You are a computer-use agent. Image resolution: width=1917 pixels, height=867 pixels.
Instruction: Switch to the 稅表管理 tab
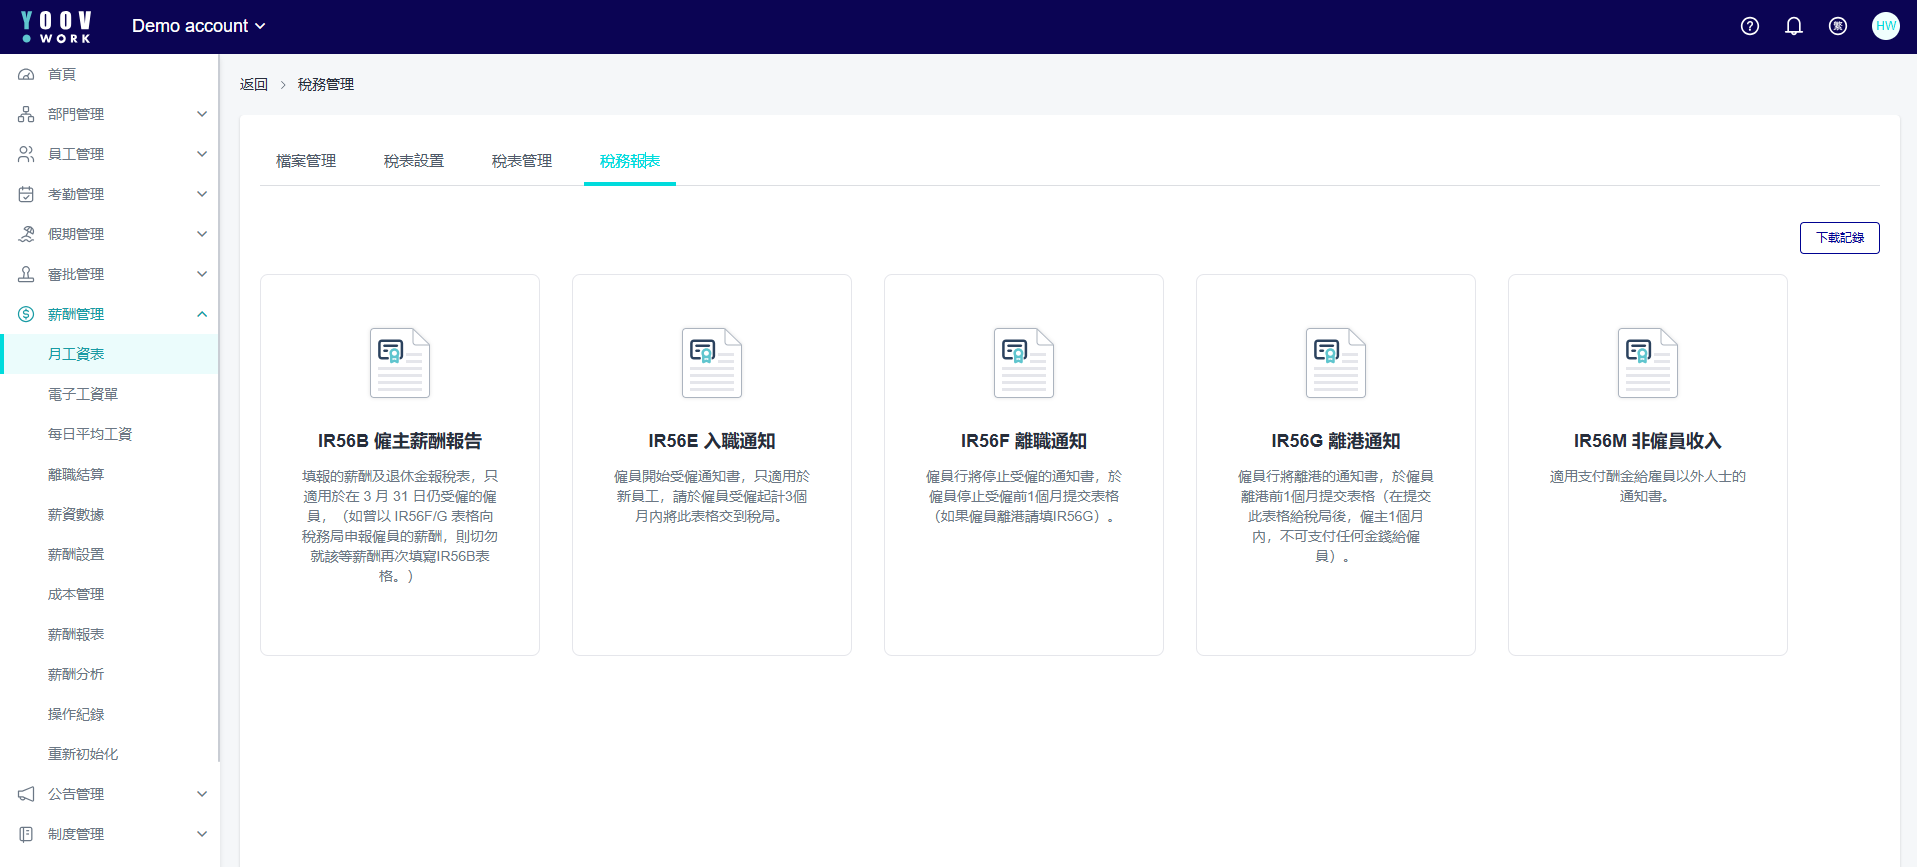coord(522,161)
